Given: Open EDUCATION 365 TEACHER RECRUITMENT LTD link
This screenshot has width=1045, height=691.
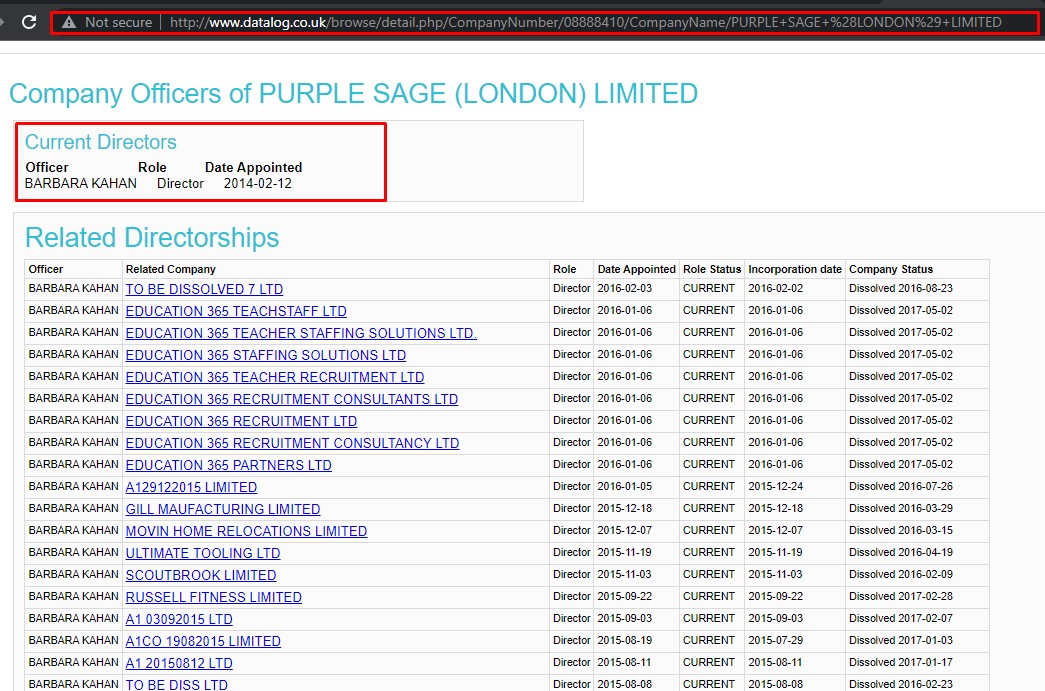Looking at the screenshot, I should pos(275,377).
